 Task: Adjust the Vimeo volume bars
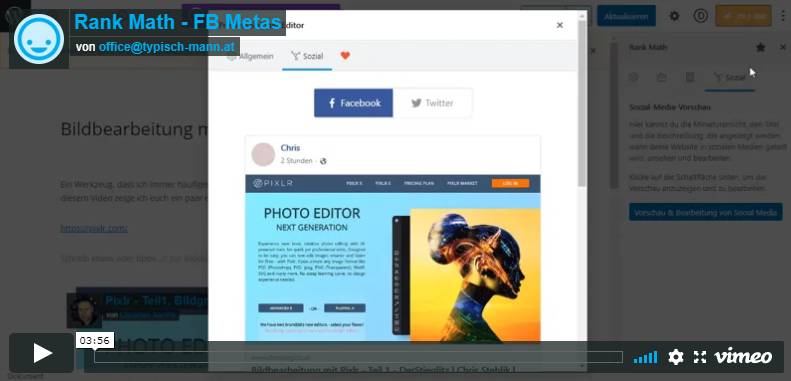tap(645, 357)
